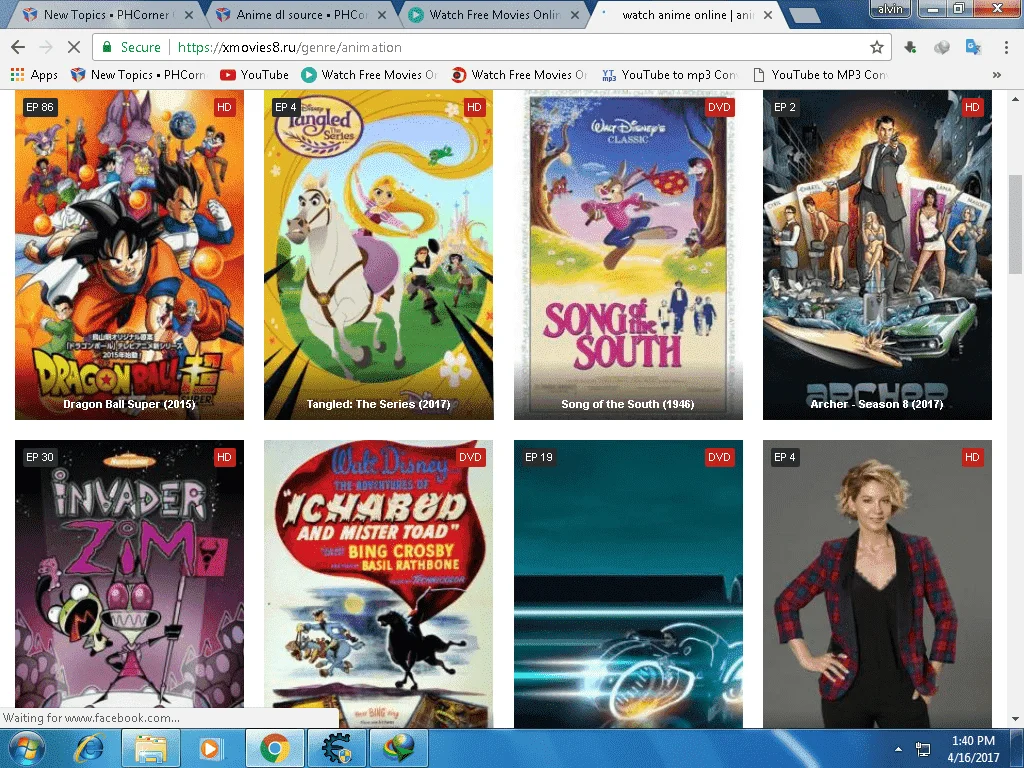Click the Tangled: The Series (2017) title text
The image size is (1024, 768).
click(x=379, y=404)
